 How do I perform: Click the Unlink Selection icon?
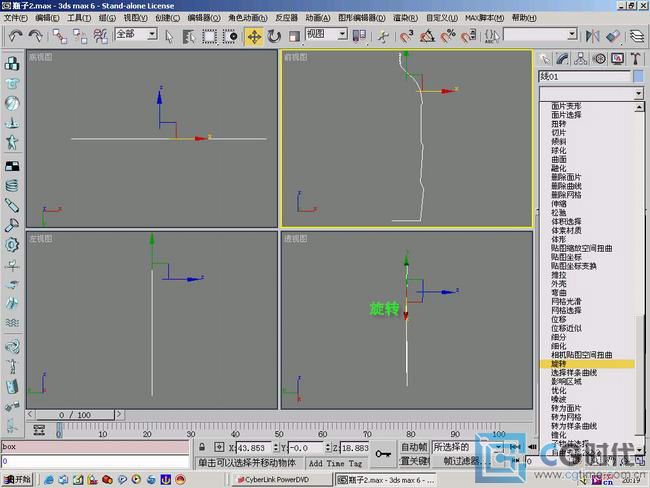tap(80, 36)
